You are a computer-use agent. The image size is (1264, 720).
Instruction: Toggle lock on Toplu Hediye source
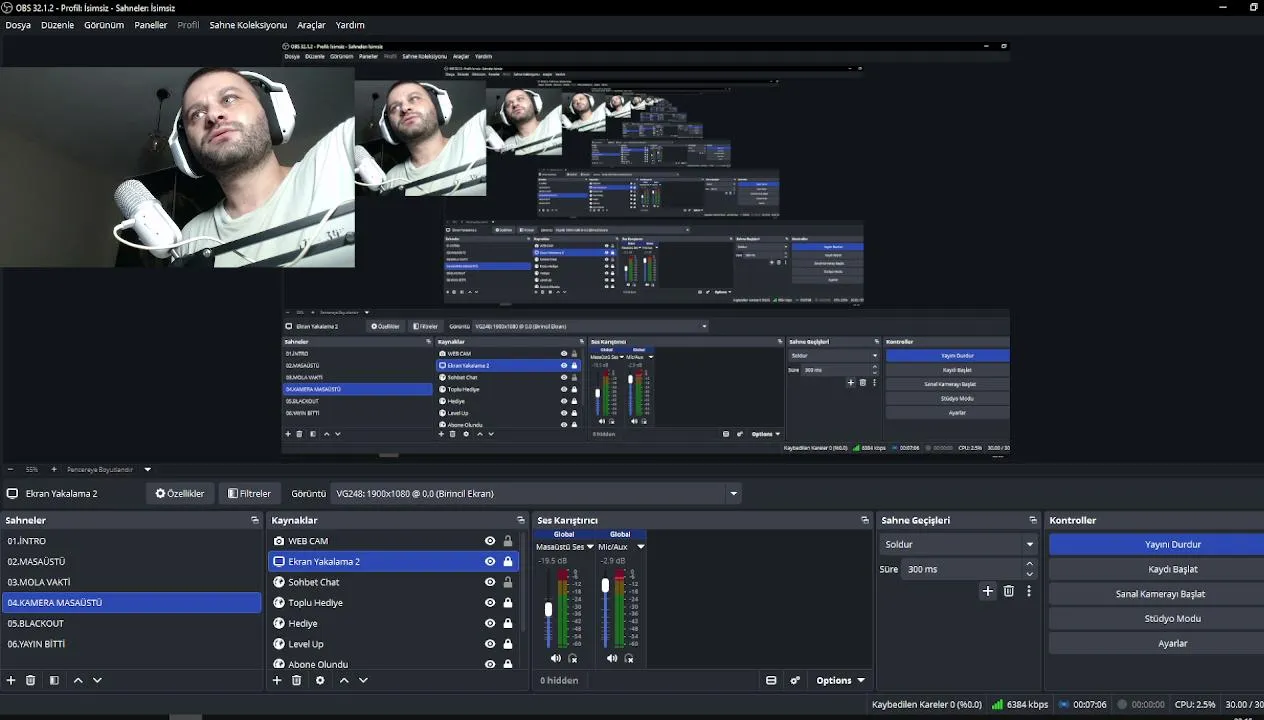point(508,603)
